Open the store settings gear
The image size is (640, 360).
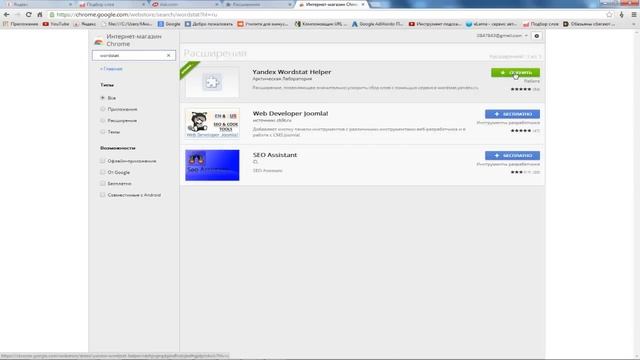[x=537, y=36]
